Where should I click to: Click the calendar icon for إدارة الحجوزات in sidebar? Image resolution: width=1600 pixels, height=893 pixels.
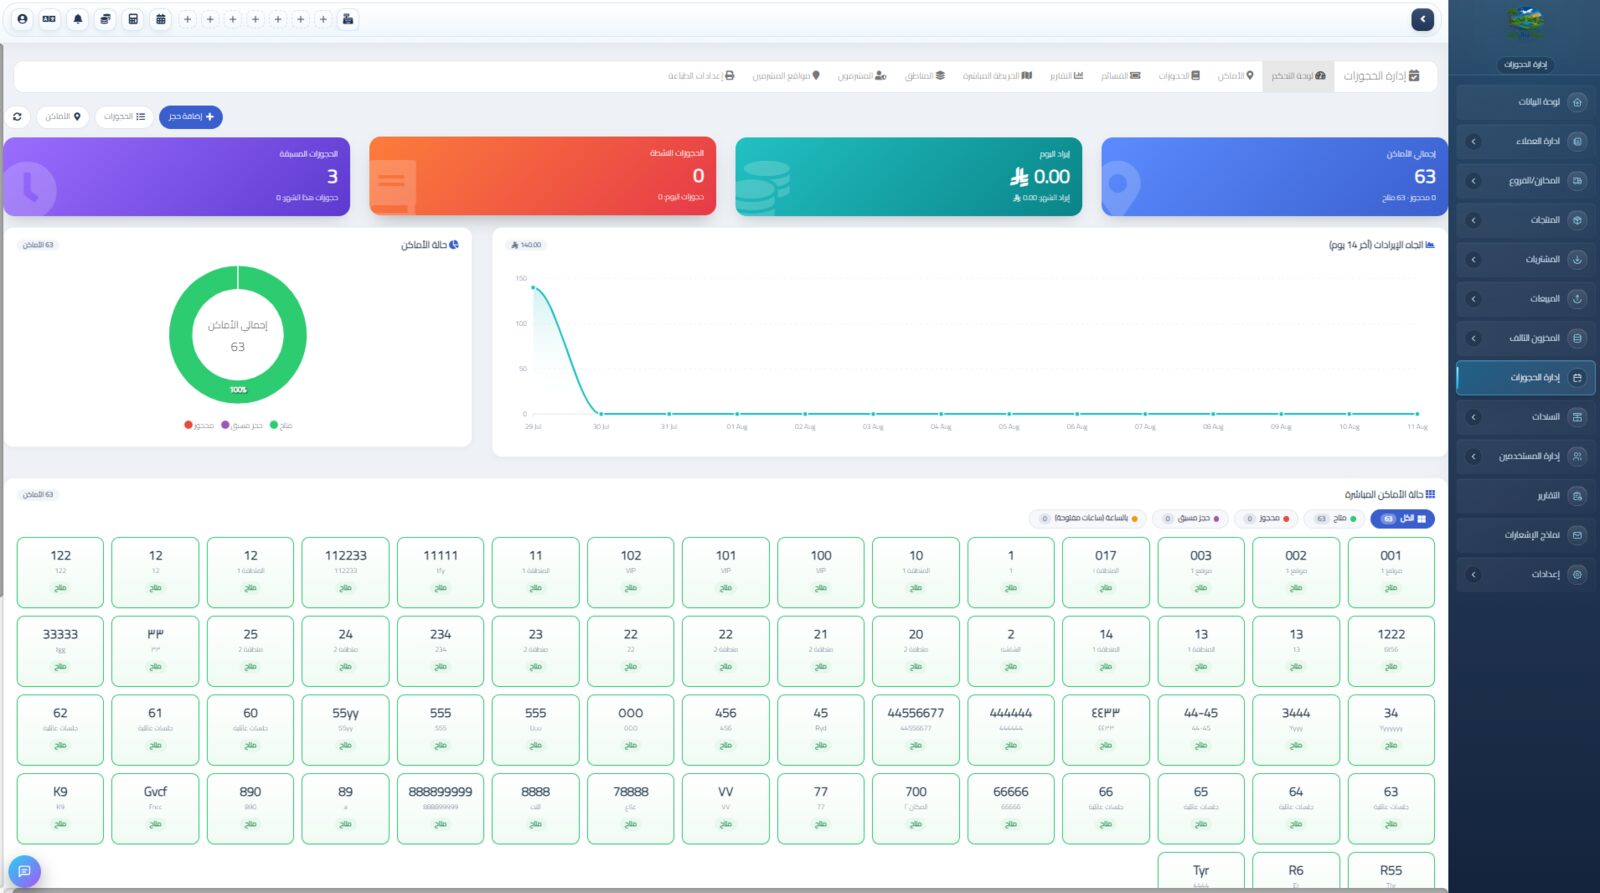[1577, 378]
